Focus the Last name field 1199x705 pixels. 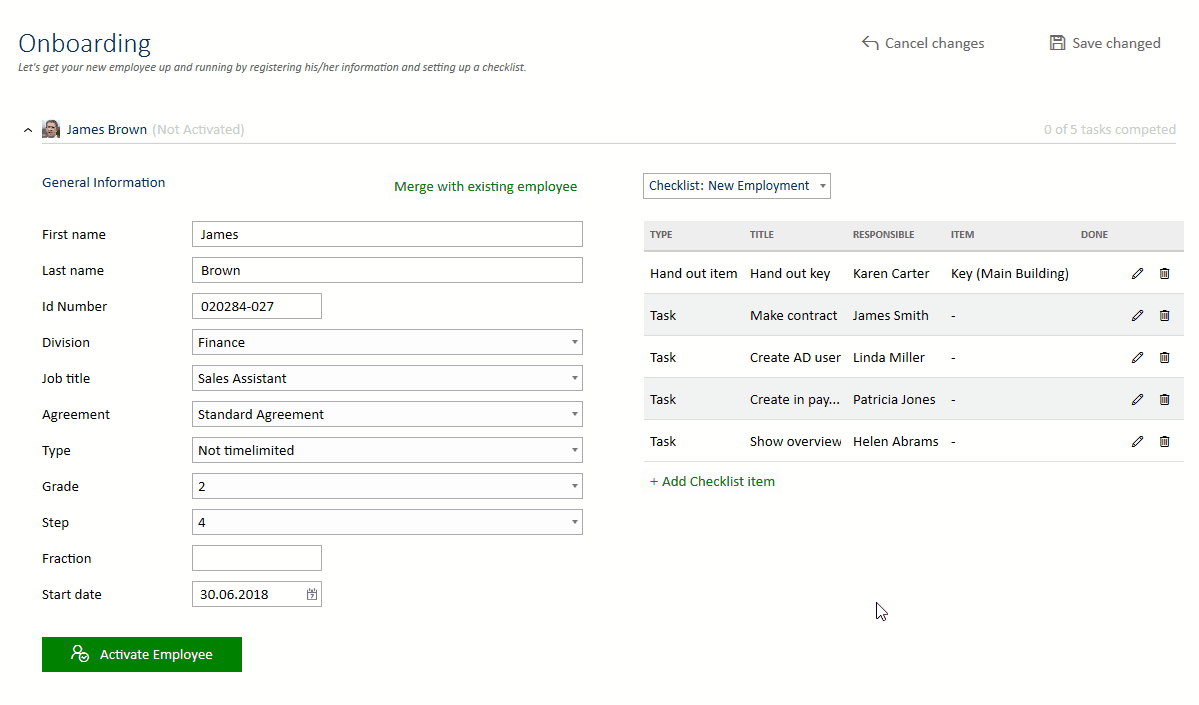pyautogui.click(x=387, y=270)
